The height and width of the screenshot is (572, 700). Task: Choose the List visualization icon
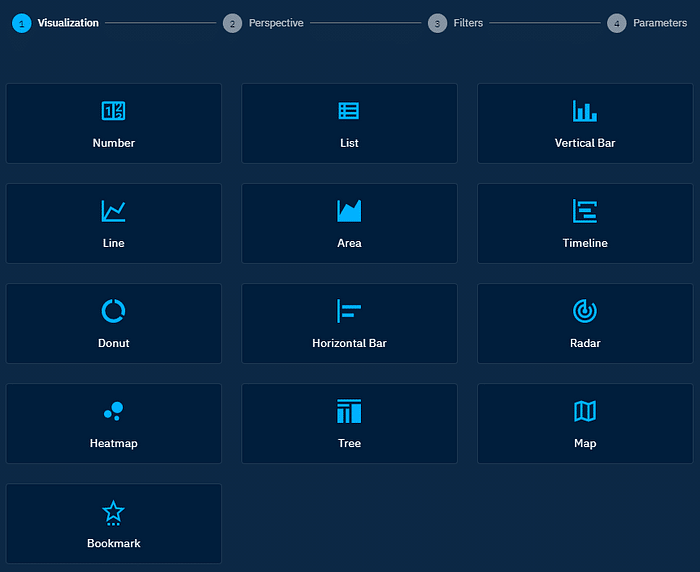349,111
